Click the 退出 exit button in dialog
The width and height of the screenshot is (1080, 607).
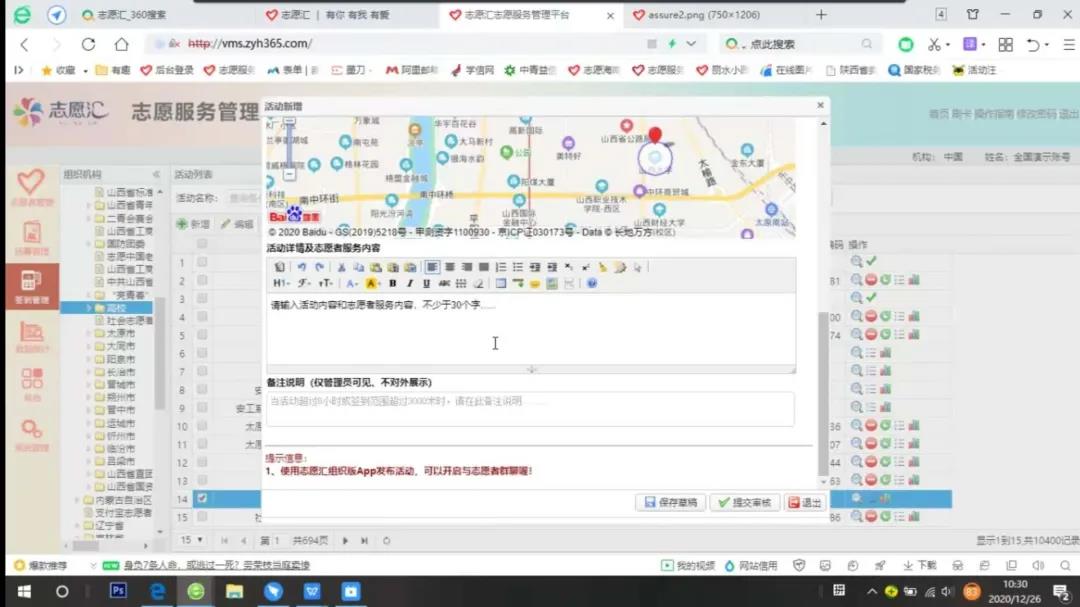(x=804, y=502)
